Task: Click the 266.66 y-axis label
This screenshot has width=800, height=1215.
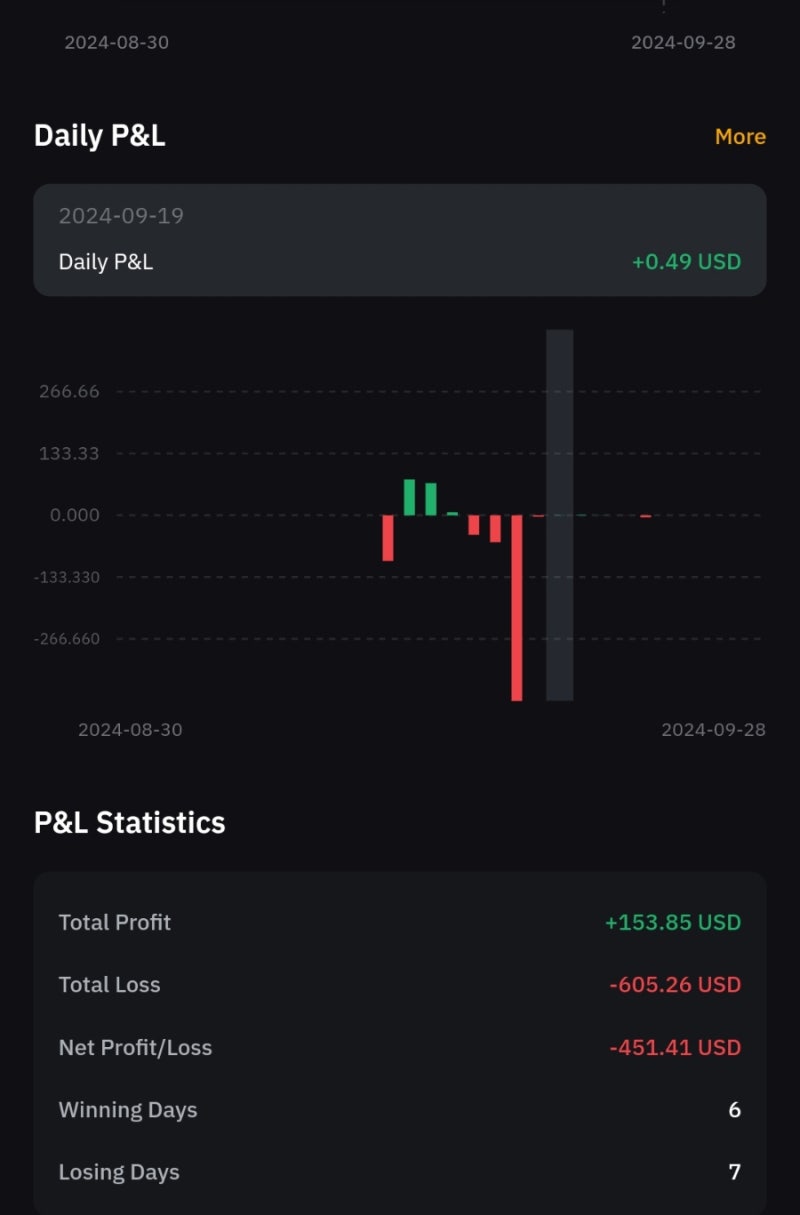Action: 69,391
